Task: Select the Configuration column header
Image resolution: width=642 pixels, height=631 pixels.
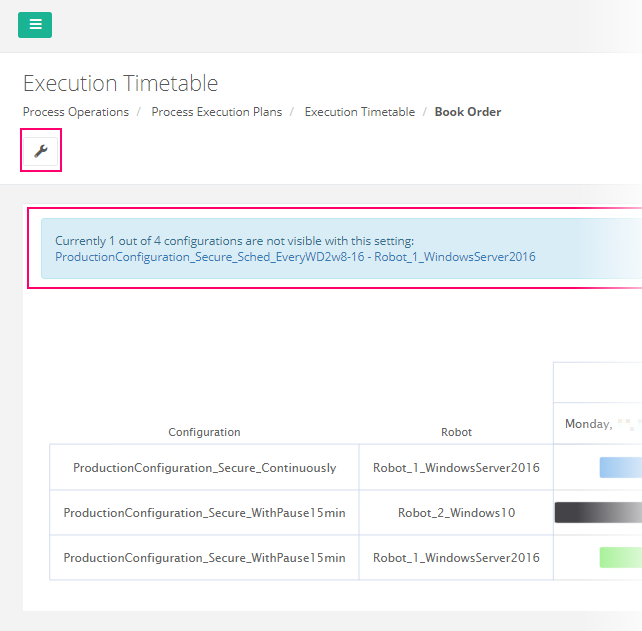Action: click(x=204, y=432)
